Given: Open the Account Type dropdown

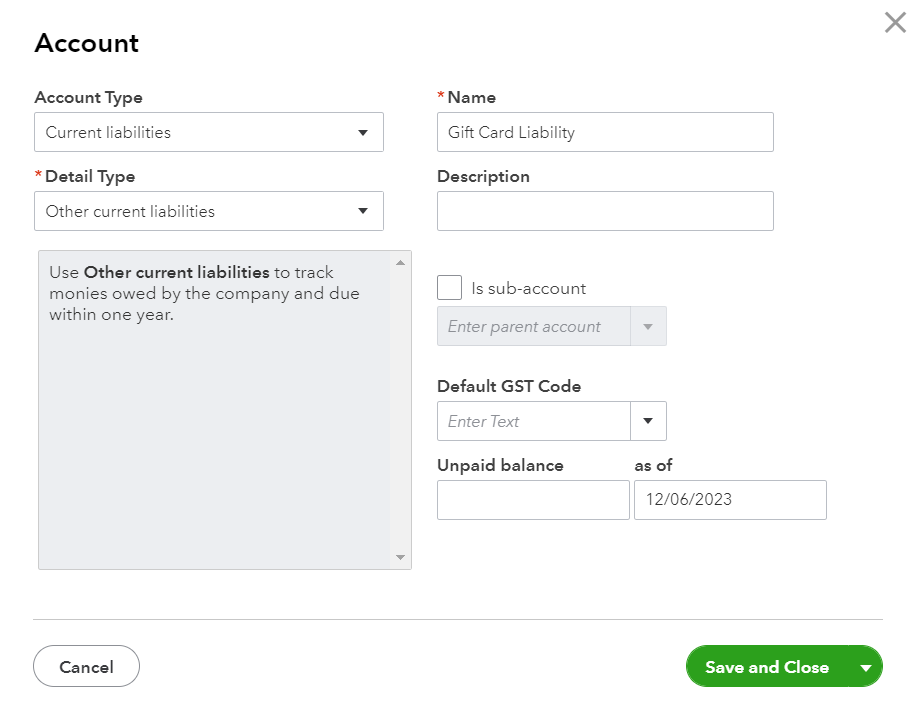Looking at the screenshot, I should 208,132.
